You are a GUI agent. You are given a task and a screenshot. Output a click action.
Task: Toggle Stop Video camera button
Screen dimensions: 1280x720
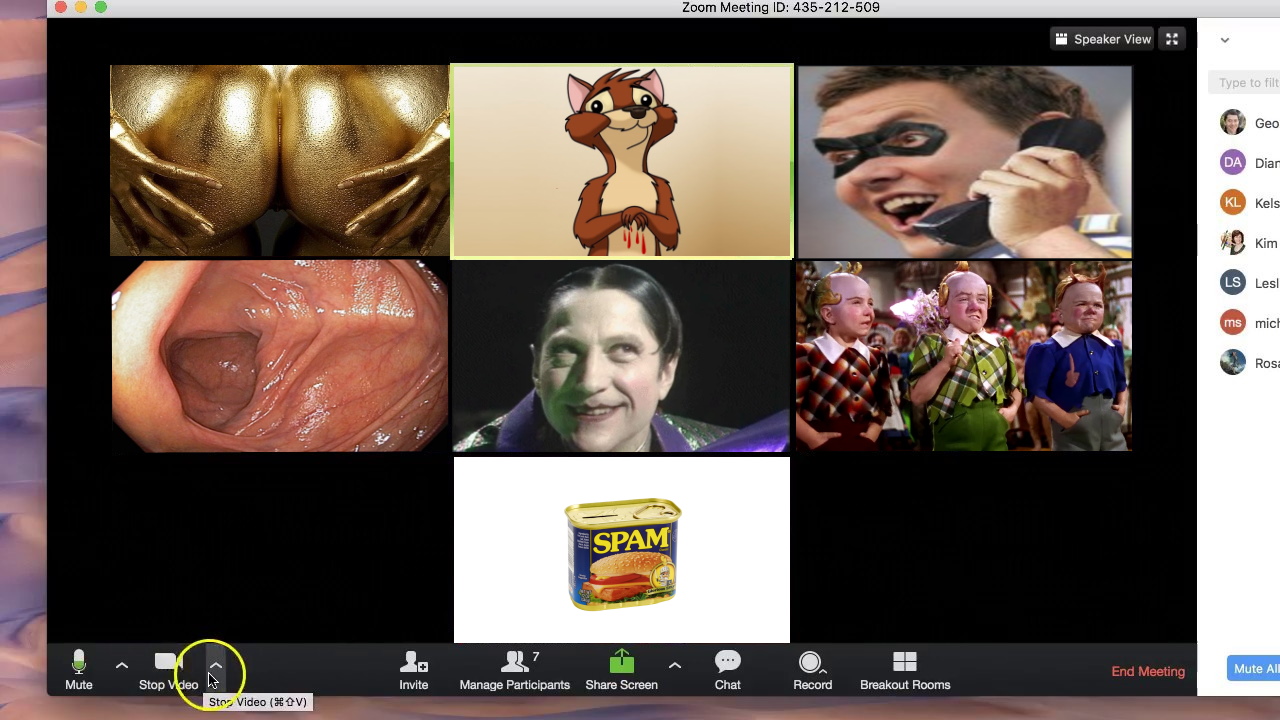(x=167, y=670)
